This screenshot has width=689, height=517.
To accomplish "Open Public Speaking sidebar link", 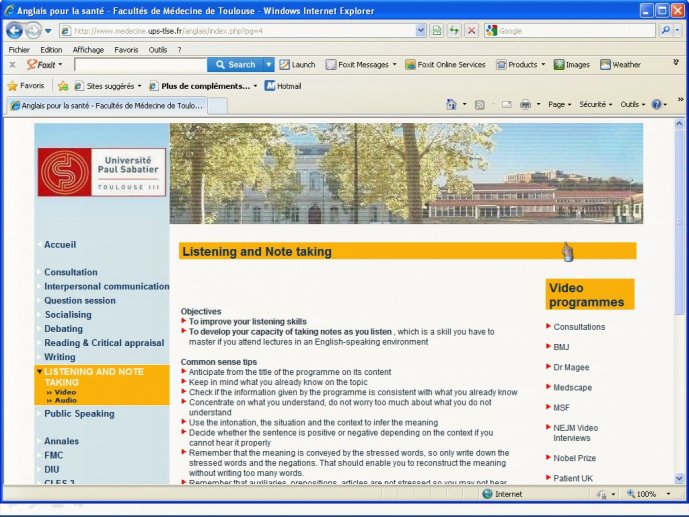I will click(x=79, y=414).
